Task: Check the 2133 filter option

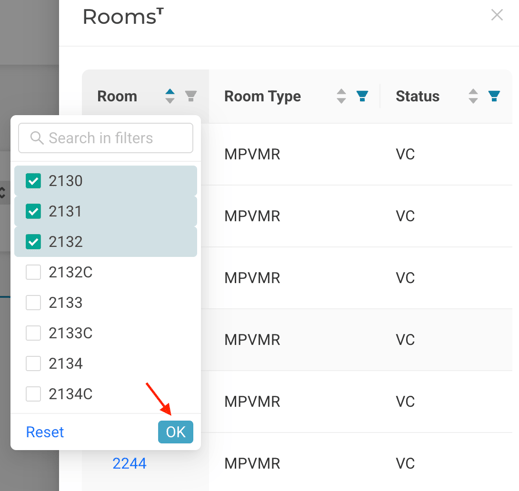Action: pos(33,303)
